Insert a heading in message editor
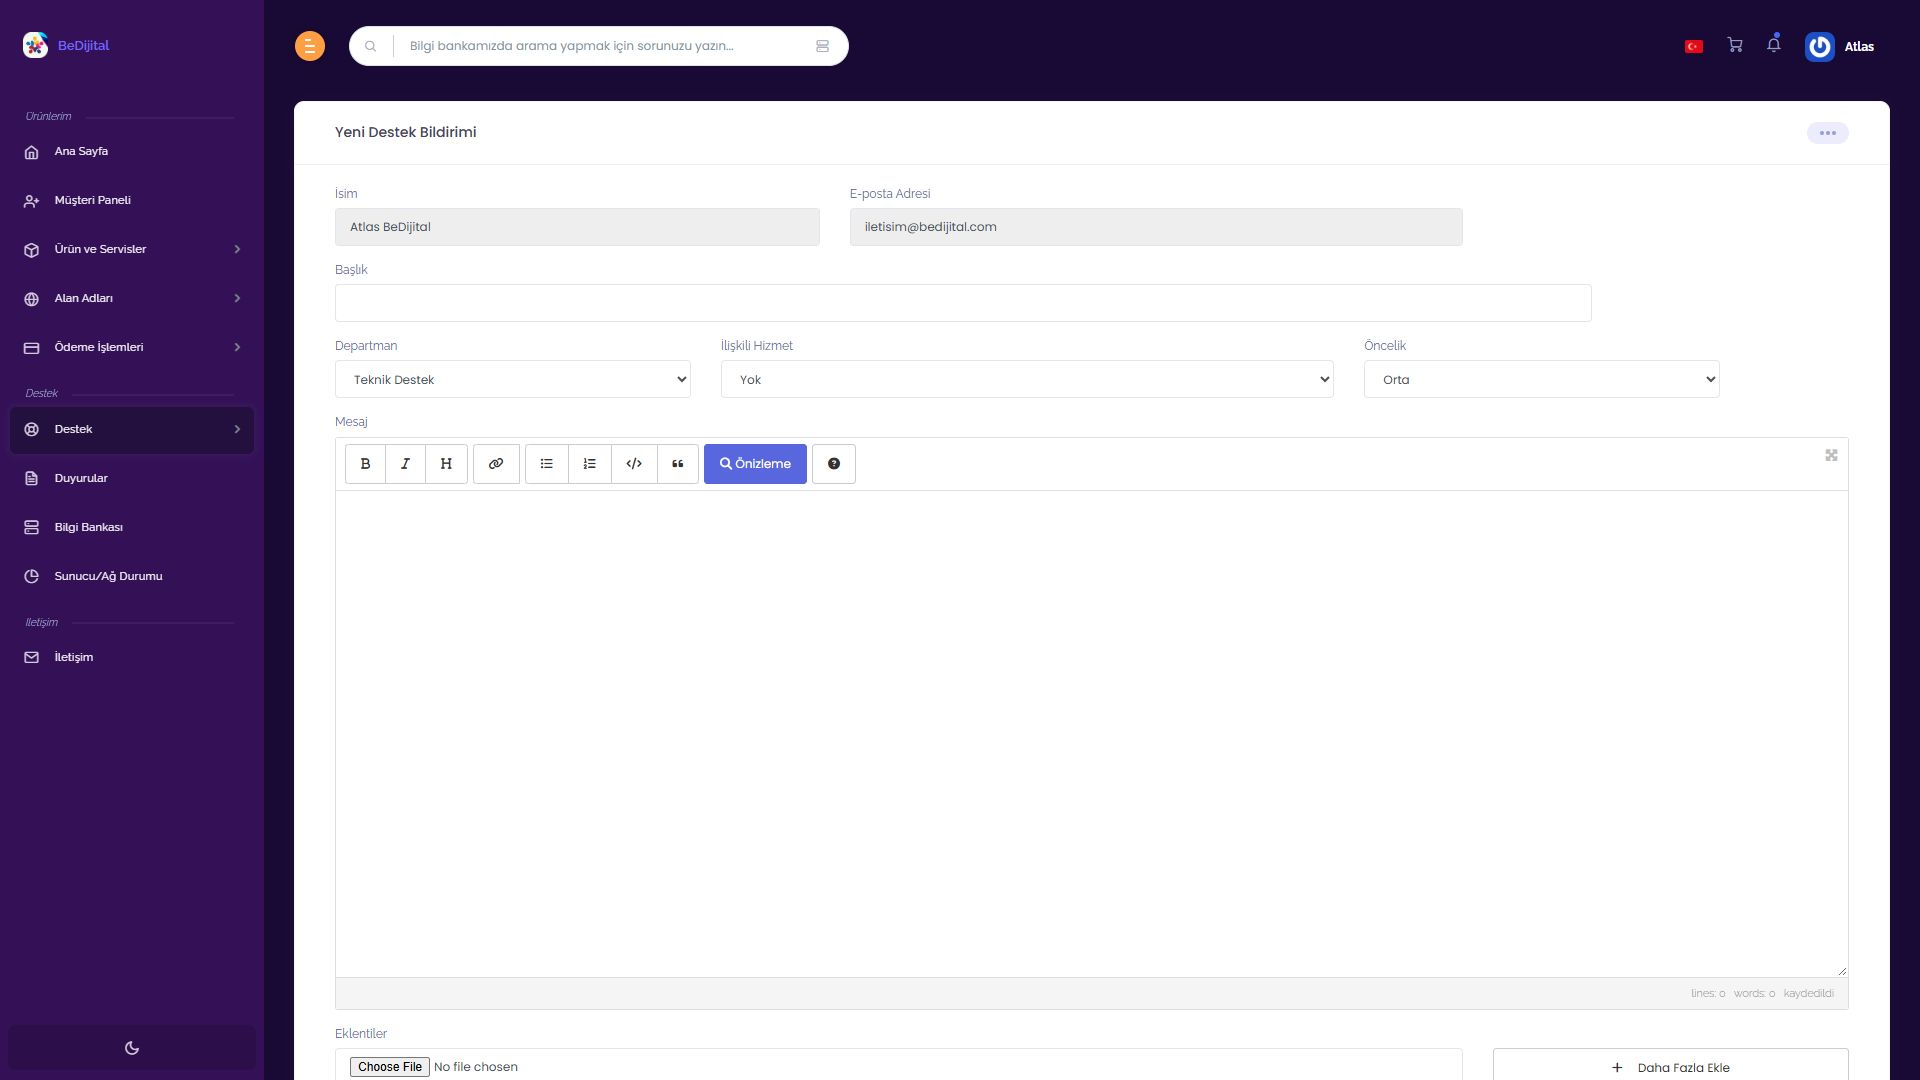Image resolution: width=1920 pixels, height=1080 pixels. (446, 464)
